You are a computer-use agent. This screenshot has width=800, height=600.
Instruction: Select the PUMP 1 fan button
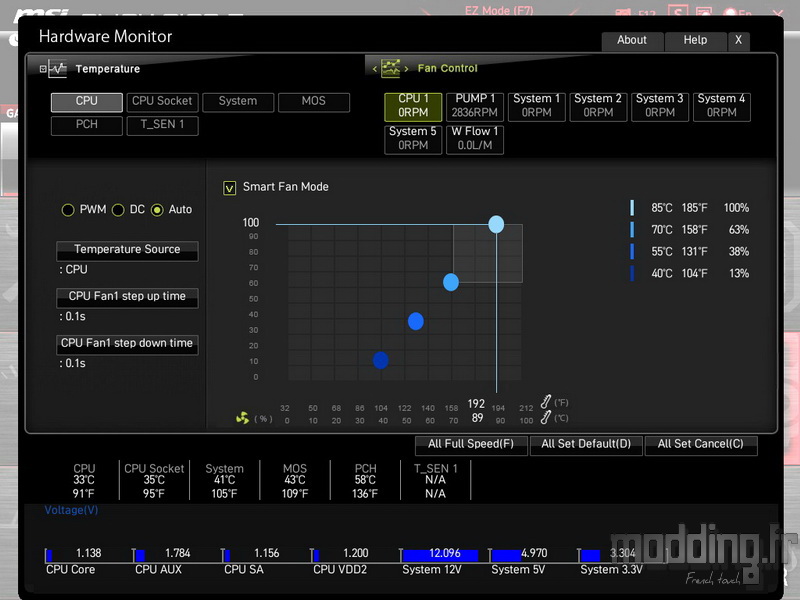[x=475, y=106]
